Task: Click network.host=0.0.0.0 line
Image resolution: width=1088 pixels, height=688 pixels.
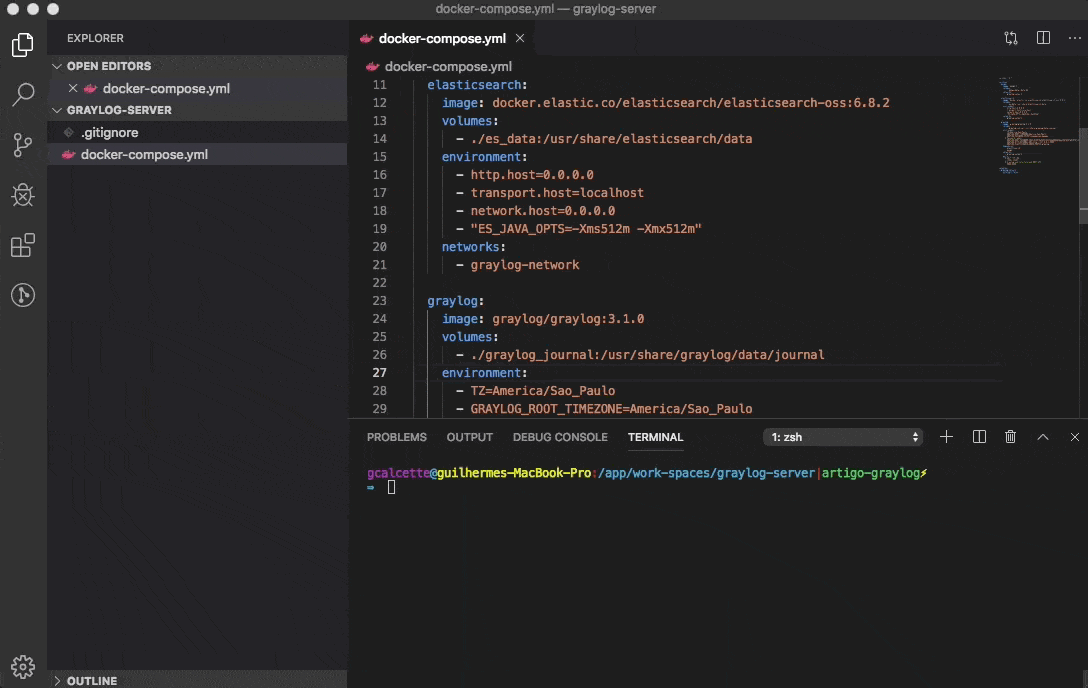Action: tap(543, 211)
